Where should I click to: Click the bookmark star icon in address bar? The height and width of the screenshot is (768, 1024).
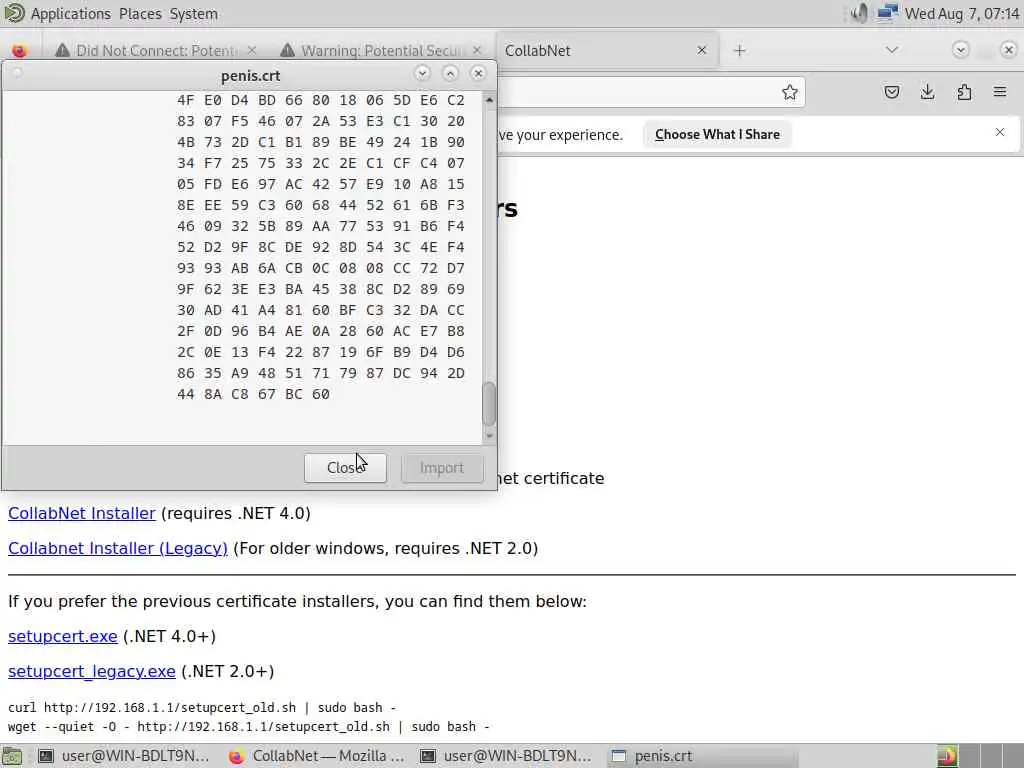point(790,92)
